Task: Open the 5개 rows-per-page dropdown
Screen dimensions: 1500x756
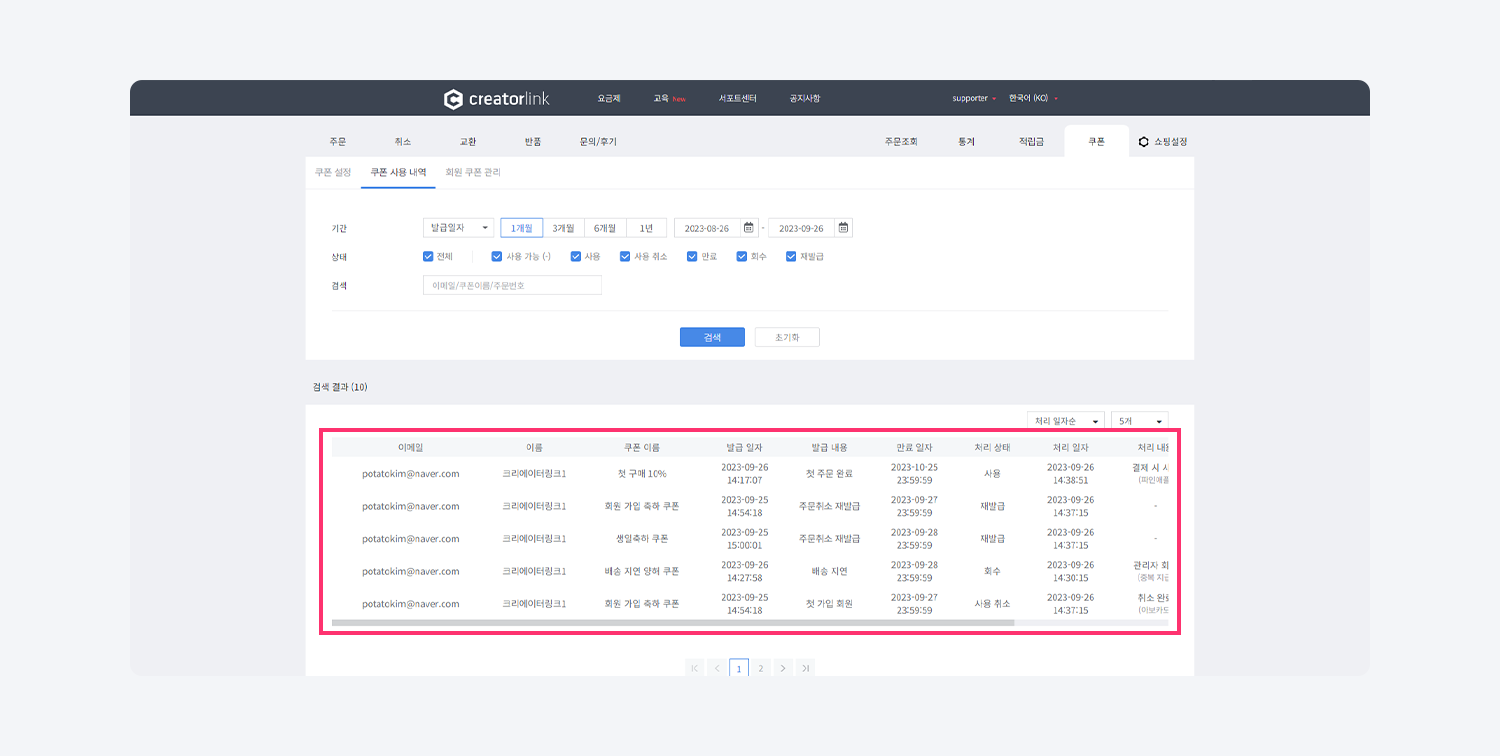Action: point(1139,422)
